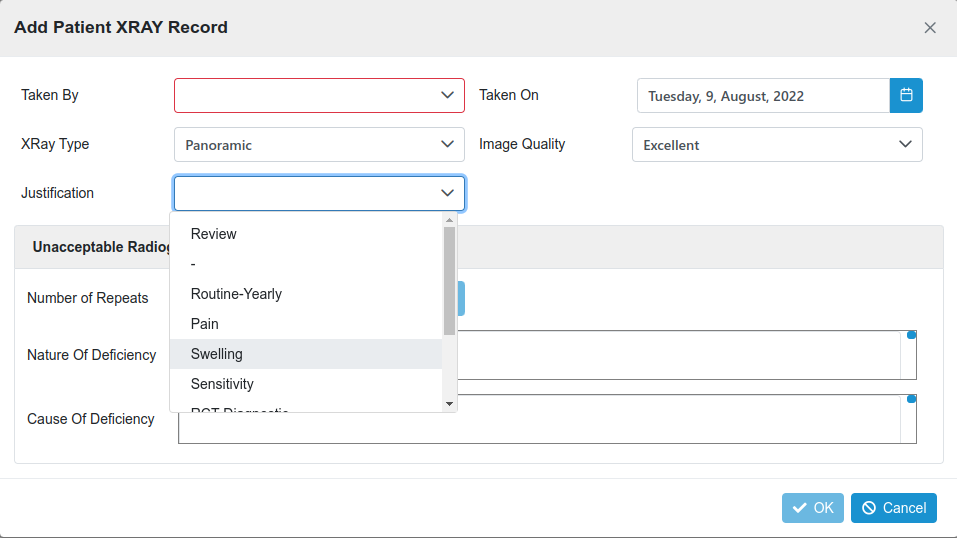Close the Add Patient XRAY Record dialog
957x538 pixels.
(929, 28)
